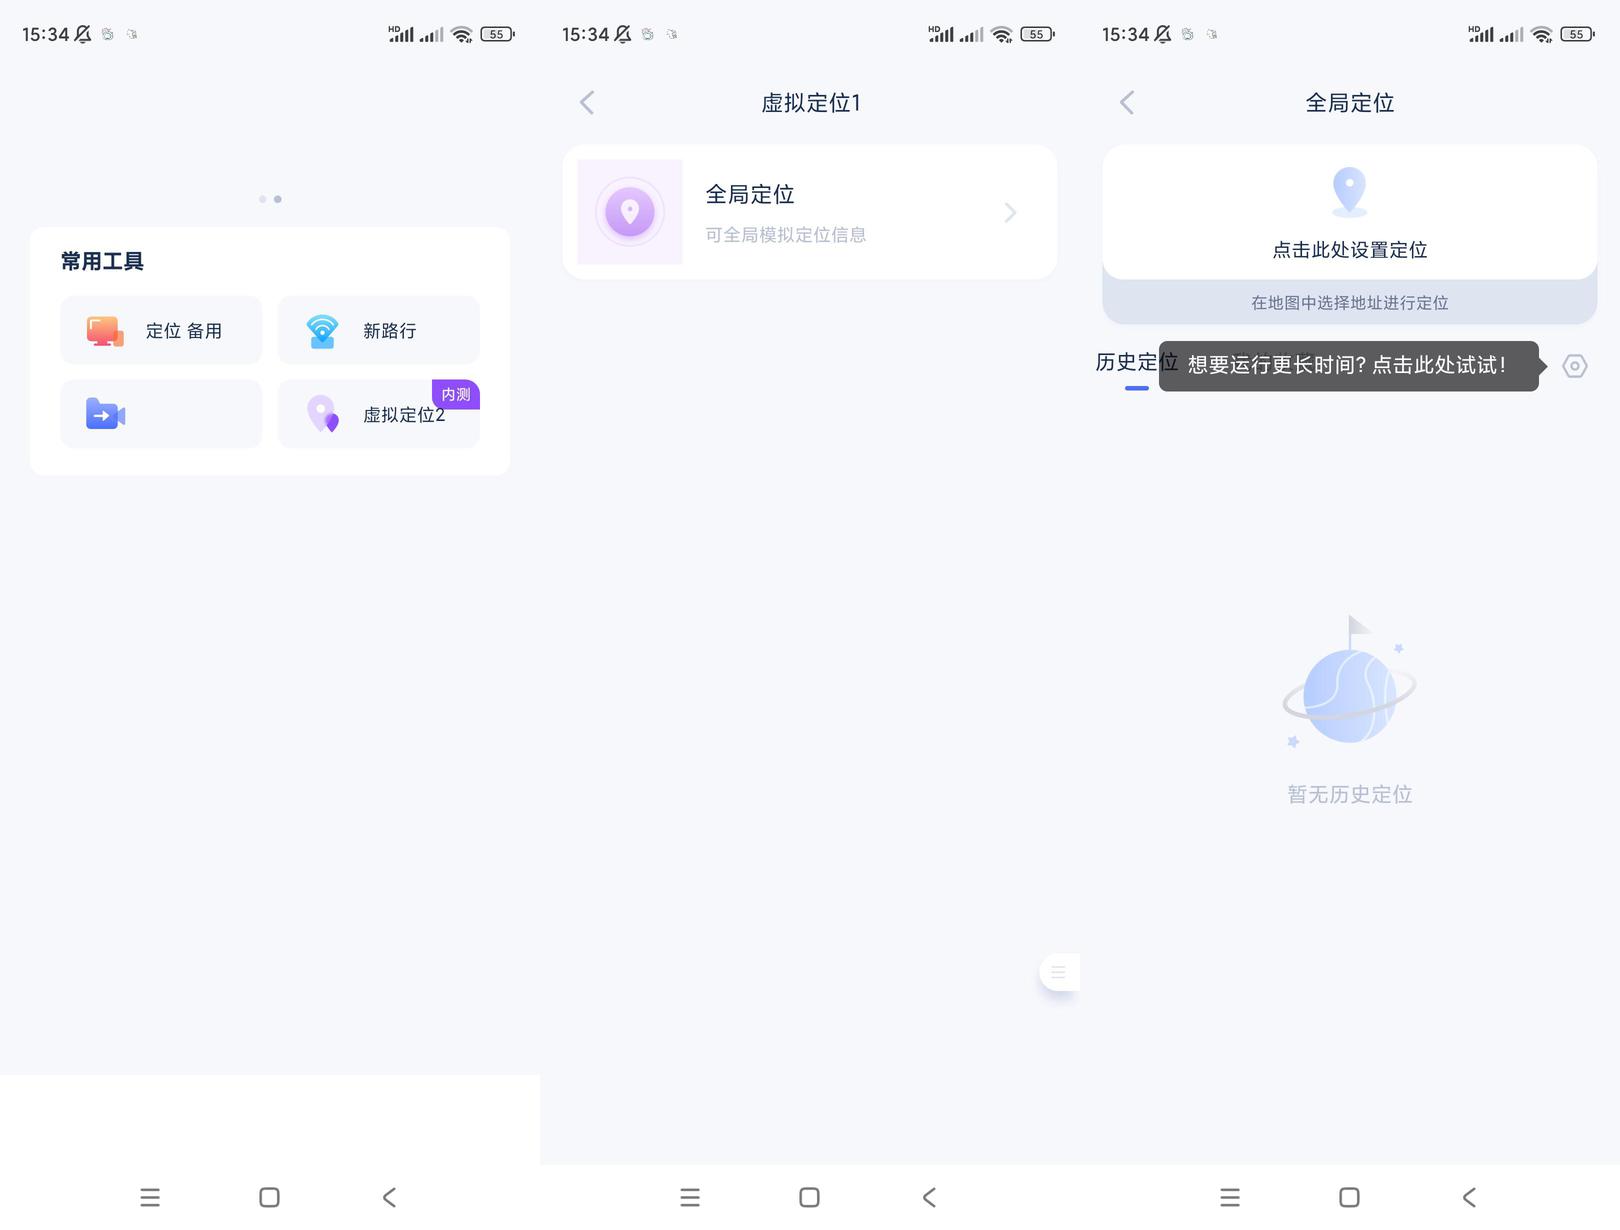Open 全局定位 list item

[810, 212]
